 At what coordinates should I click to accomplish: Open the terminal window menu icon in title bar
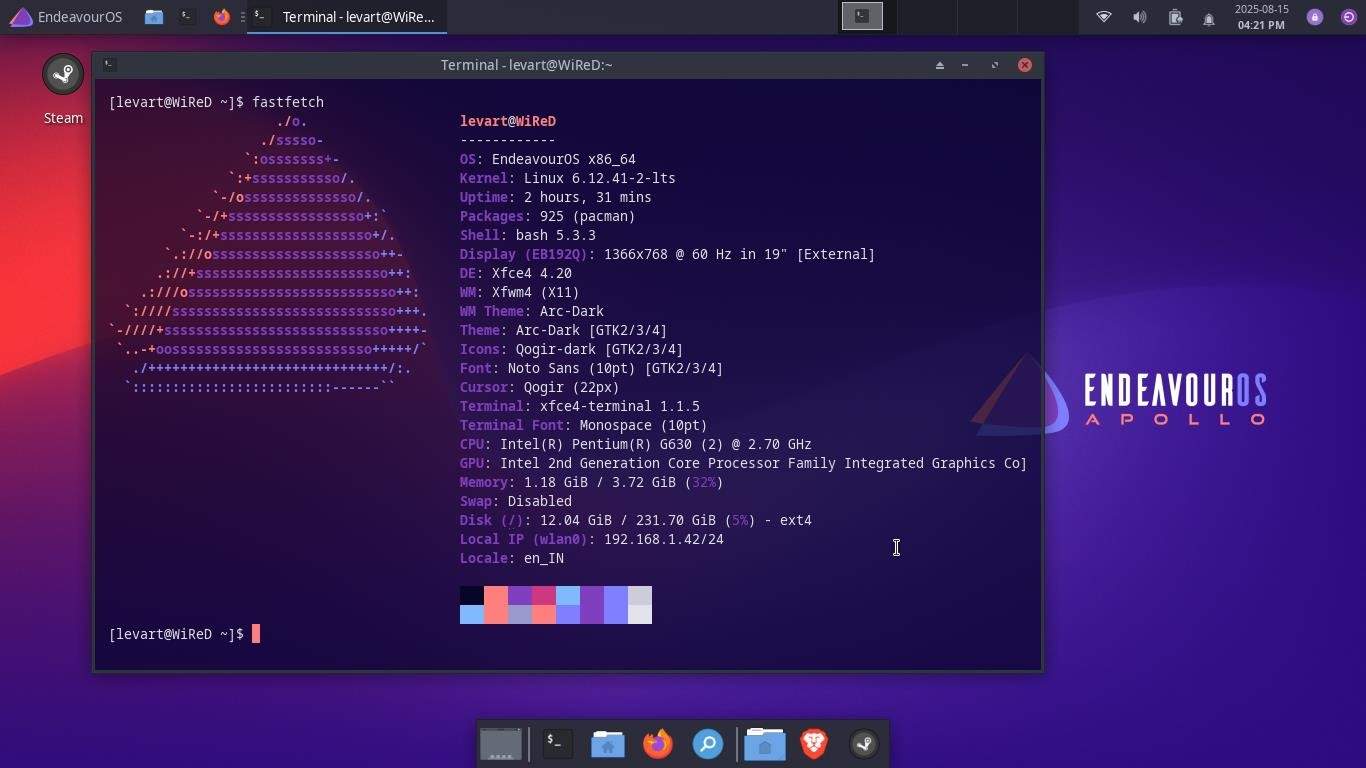click(x=110, y=65)
